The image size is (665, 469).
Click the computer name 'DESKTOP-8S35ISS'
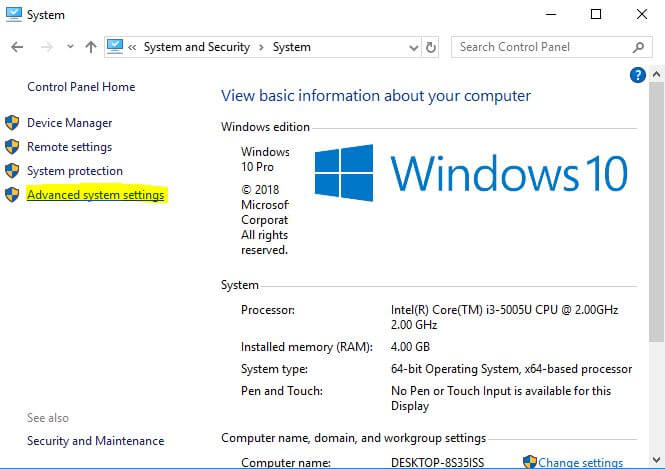(437, 462)
